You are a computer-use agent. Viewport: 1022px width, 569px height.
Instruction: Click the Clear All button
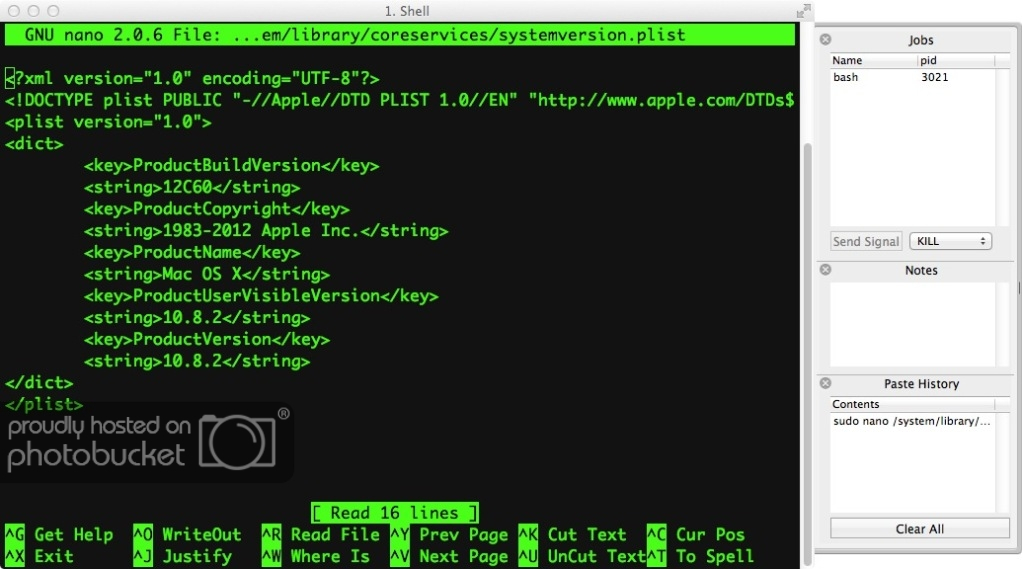click(x=919, y=529)
